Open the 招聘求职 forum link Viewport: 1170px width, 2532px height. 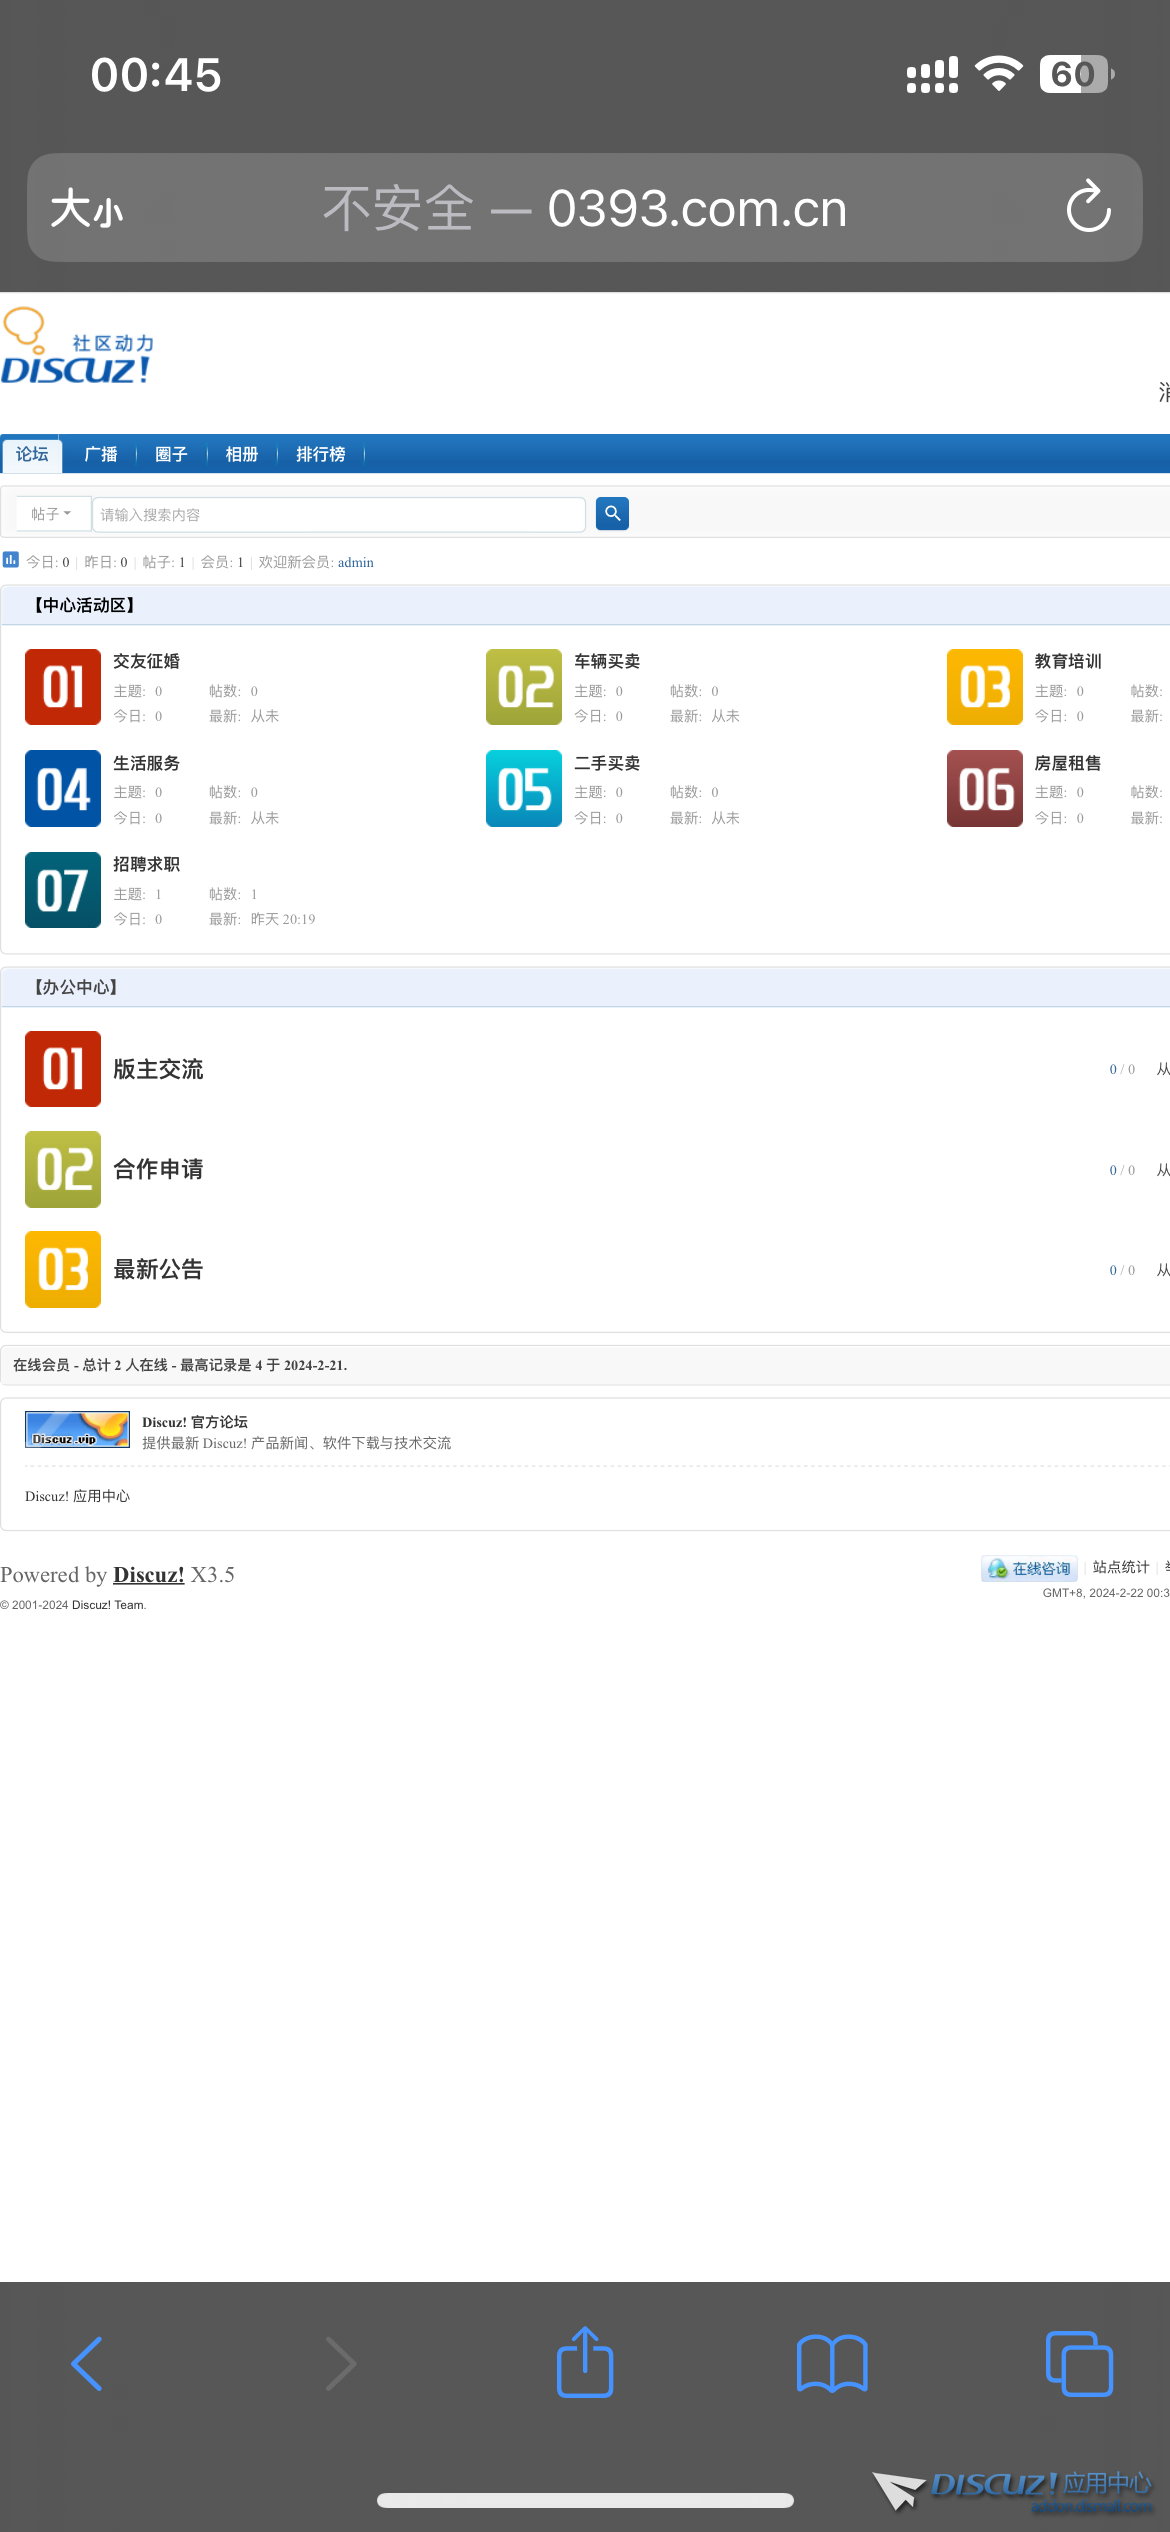tap(146, 864)
